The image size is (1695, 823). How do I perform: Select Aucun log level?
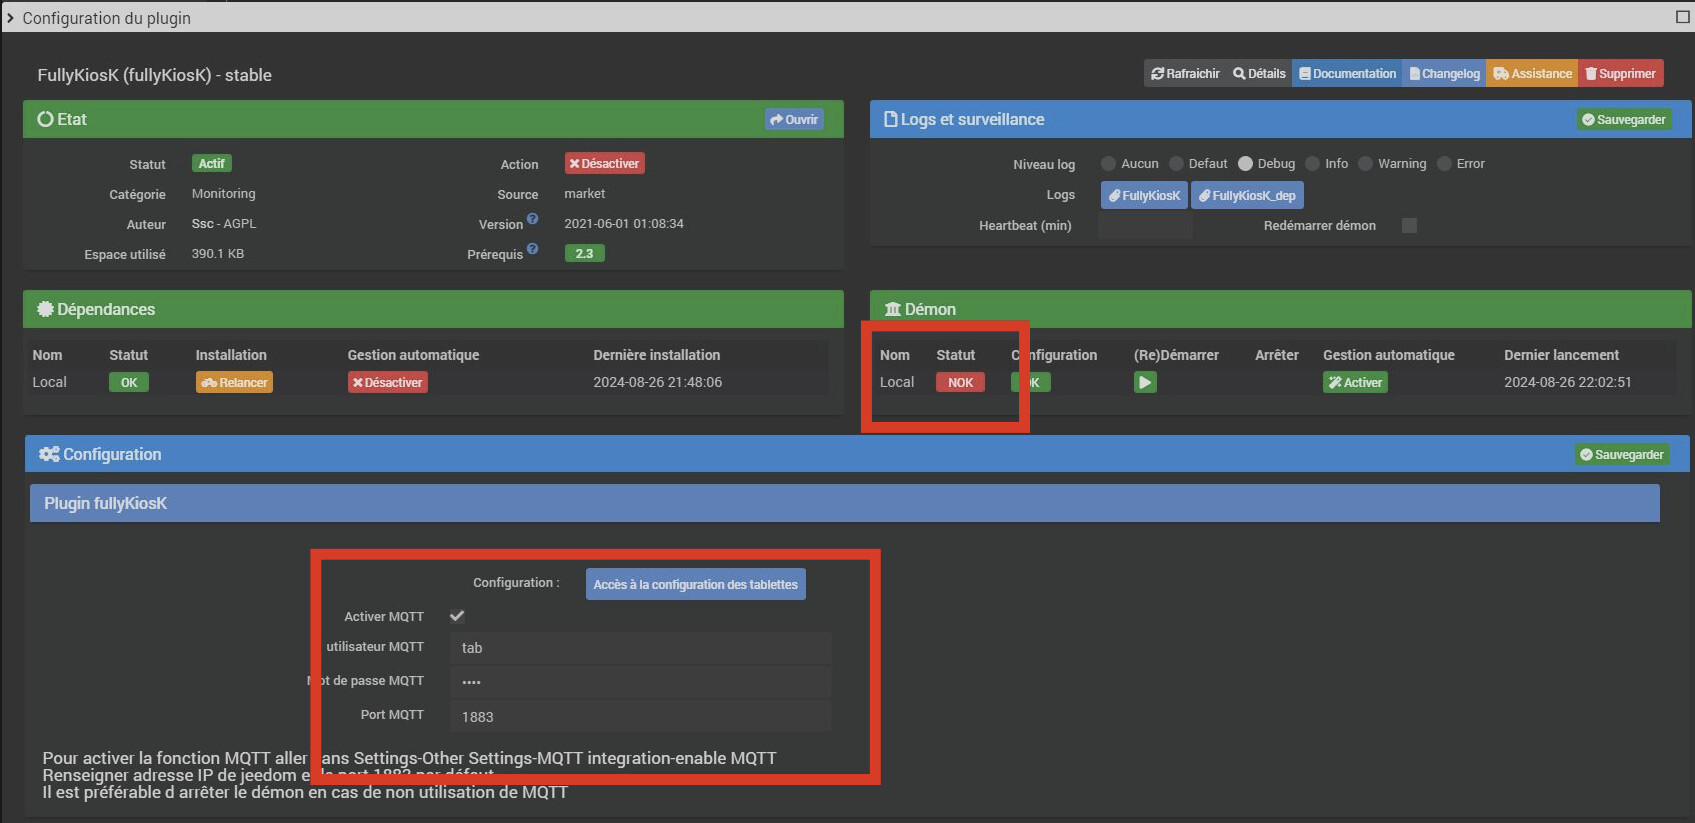(1108, 164)
